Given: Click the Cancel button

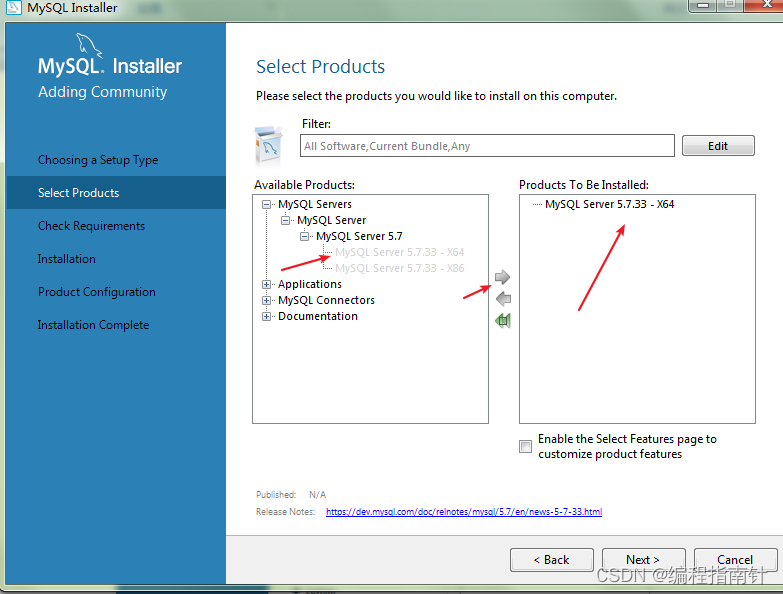Looking at the screenshot, I should 735,560.
